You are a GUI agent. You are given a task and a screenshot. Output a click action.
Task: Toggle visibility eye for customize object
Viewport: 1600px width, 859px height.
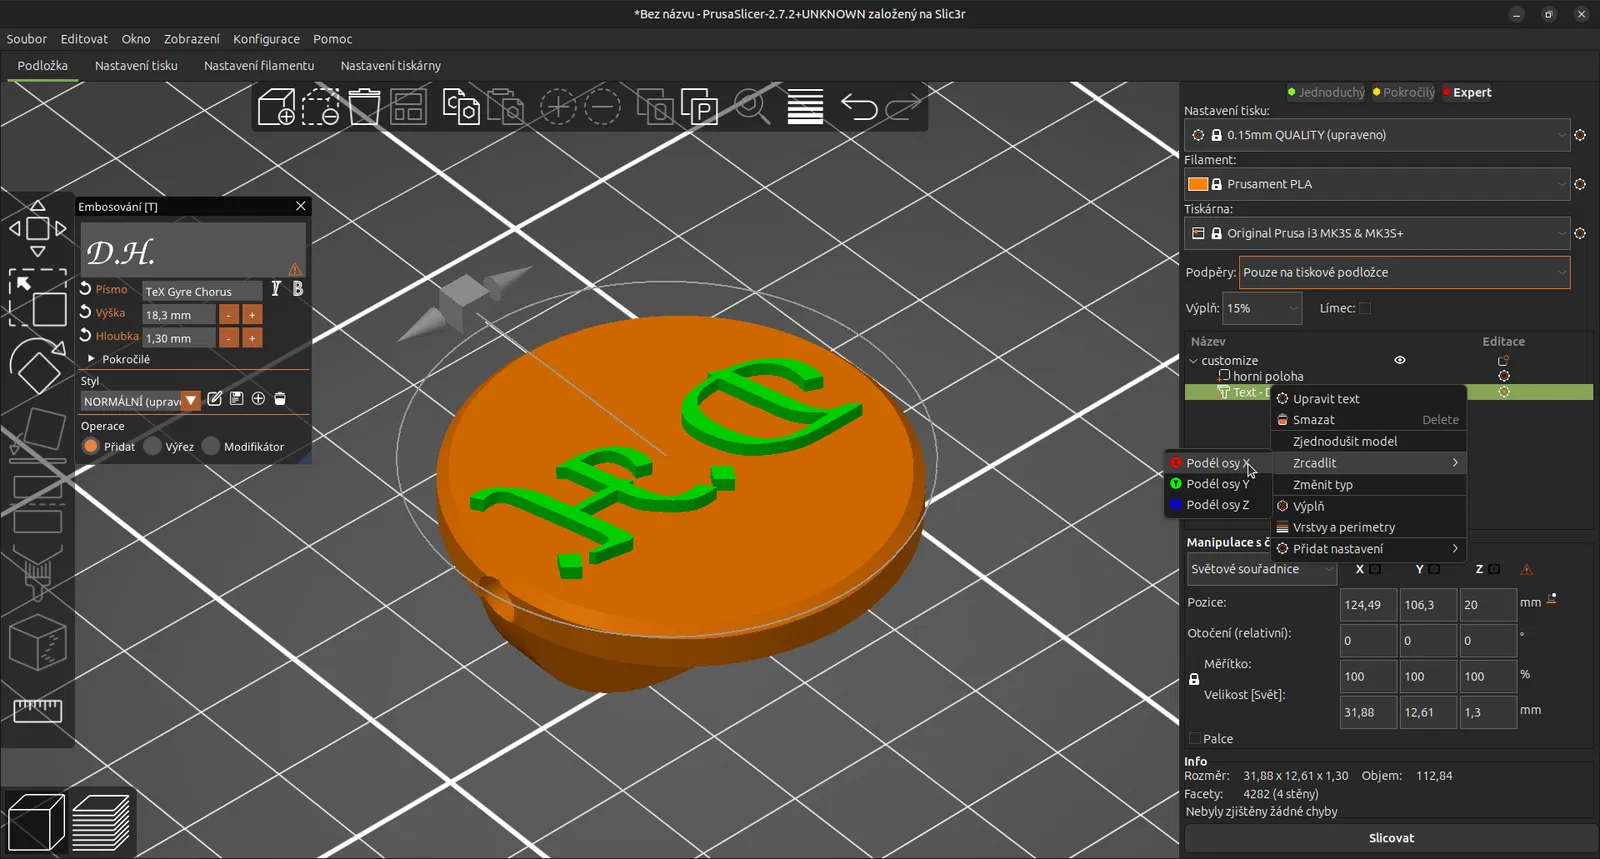click(1400, 360)
